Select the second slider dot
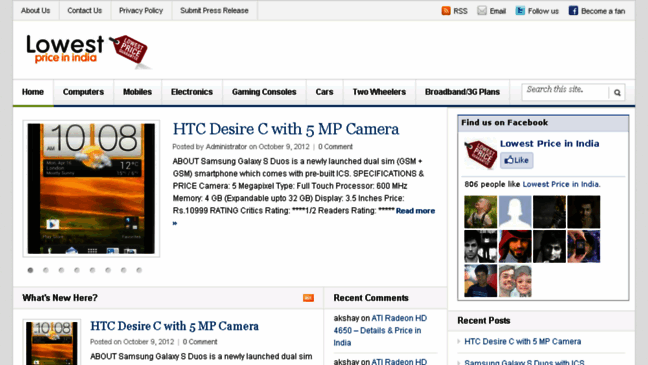Viewport: 648px width, 365px height. click(46, 270)
